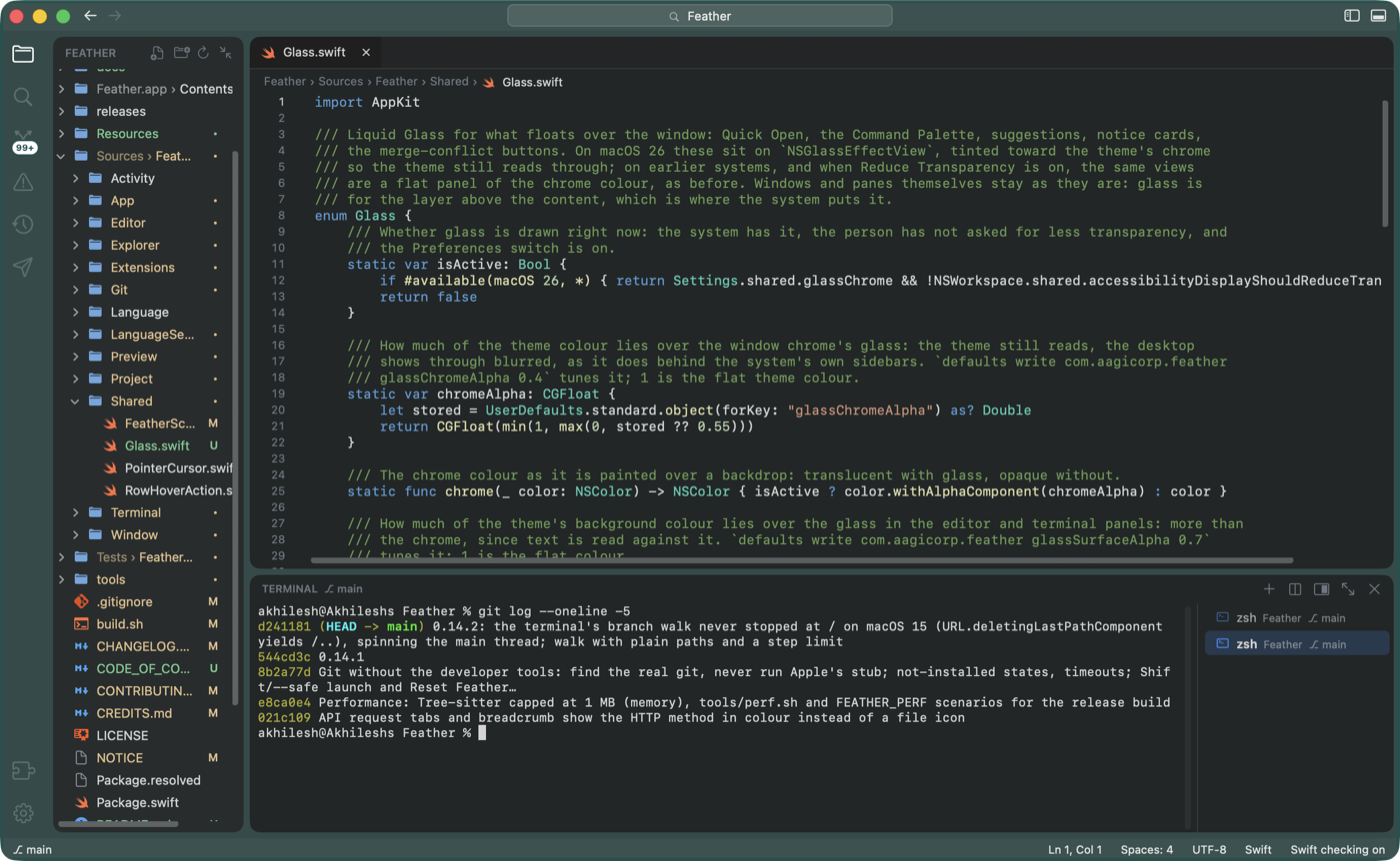1400x861 pixels.
Task: Open the Search magnifier in activity bar
Action: pyautogui.click(x=23, y=97)
